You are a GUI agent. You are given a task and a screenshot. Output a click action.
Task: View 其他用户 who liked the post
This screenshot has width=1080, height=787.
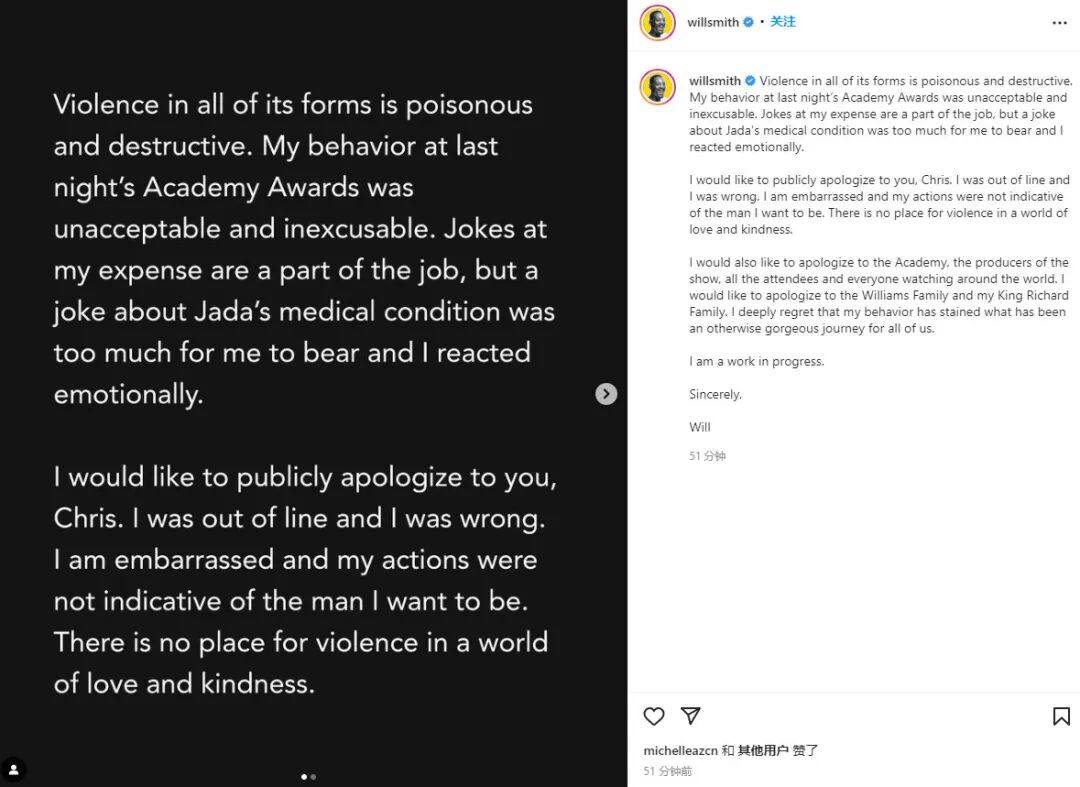click(763, 750)
